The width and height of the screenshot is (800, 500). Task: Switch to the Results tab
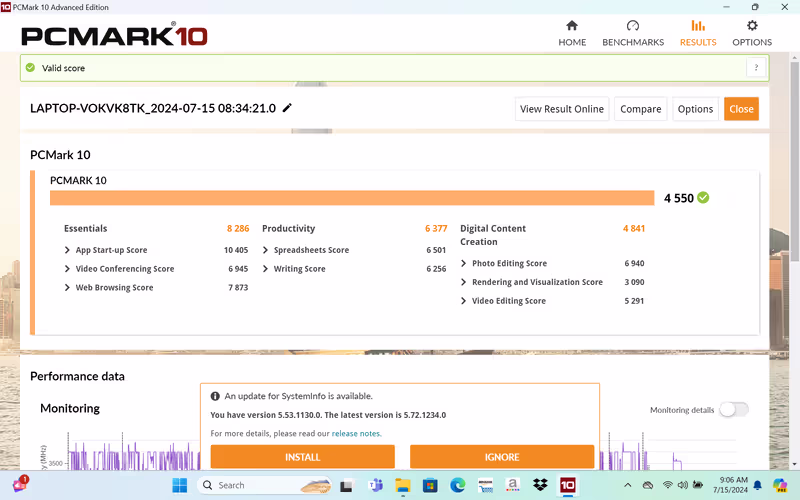[x=697, y=33]
